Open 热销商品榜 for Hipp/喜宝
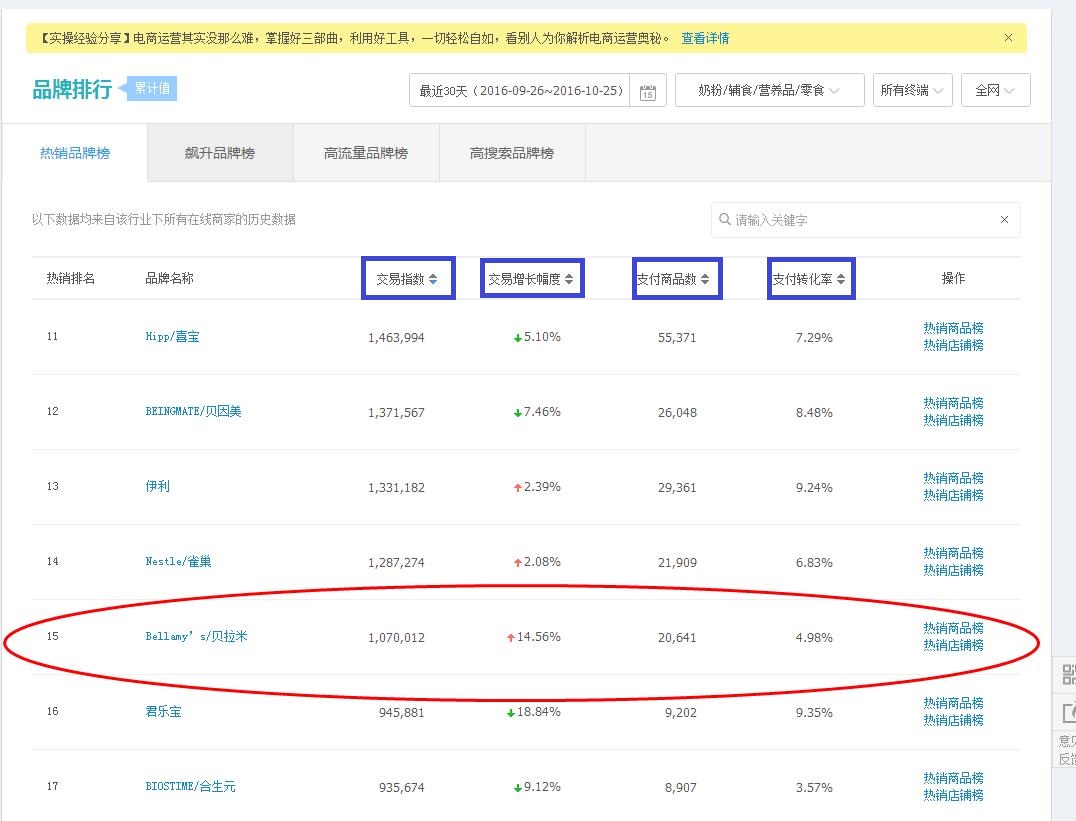The image size is (1076, 821). pyautogui.click(x=953, y=328)
